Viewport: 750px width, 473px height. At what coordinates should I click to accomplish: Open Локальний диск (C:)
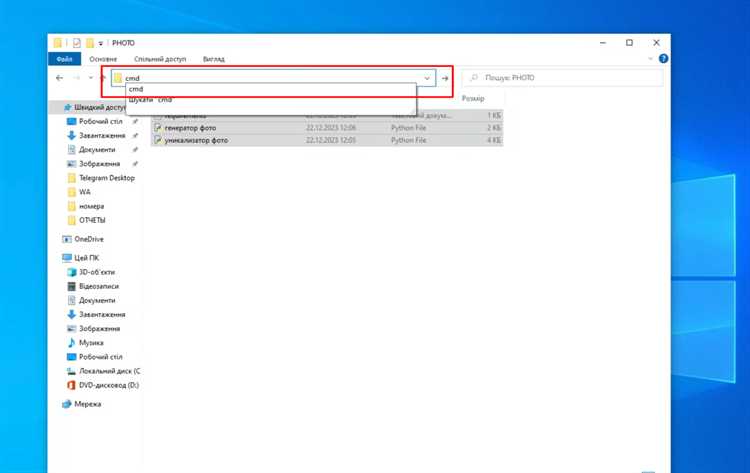pos(109,371)
